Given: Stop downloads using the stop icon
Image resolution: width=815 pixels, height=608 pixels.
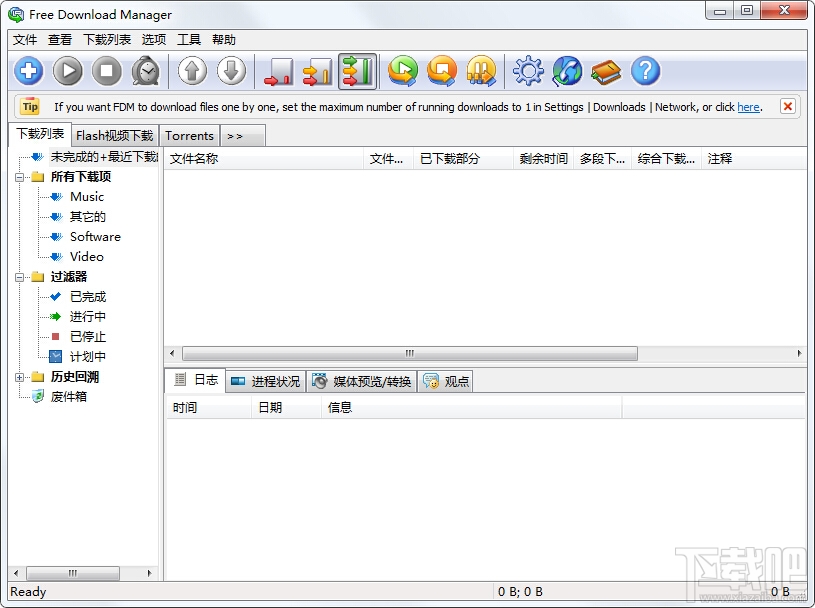Looking at the screenshot, I should pyautogui.click(x=107, y=71).
